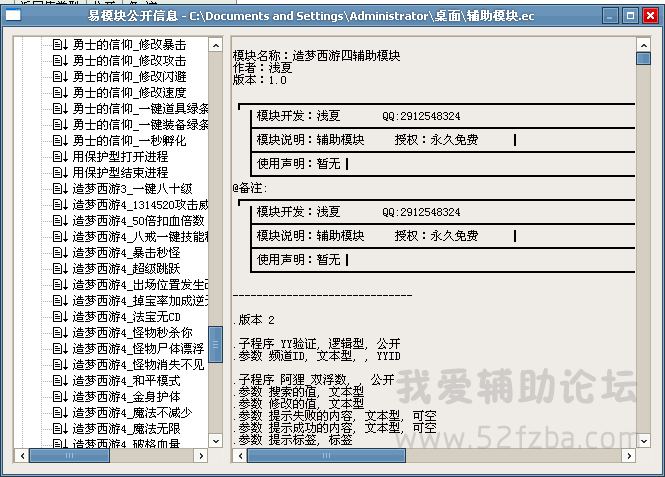Click the 参数 提示标签 line
Screen dimensions: 665x477
[x=293, y=440]
